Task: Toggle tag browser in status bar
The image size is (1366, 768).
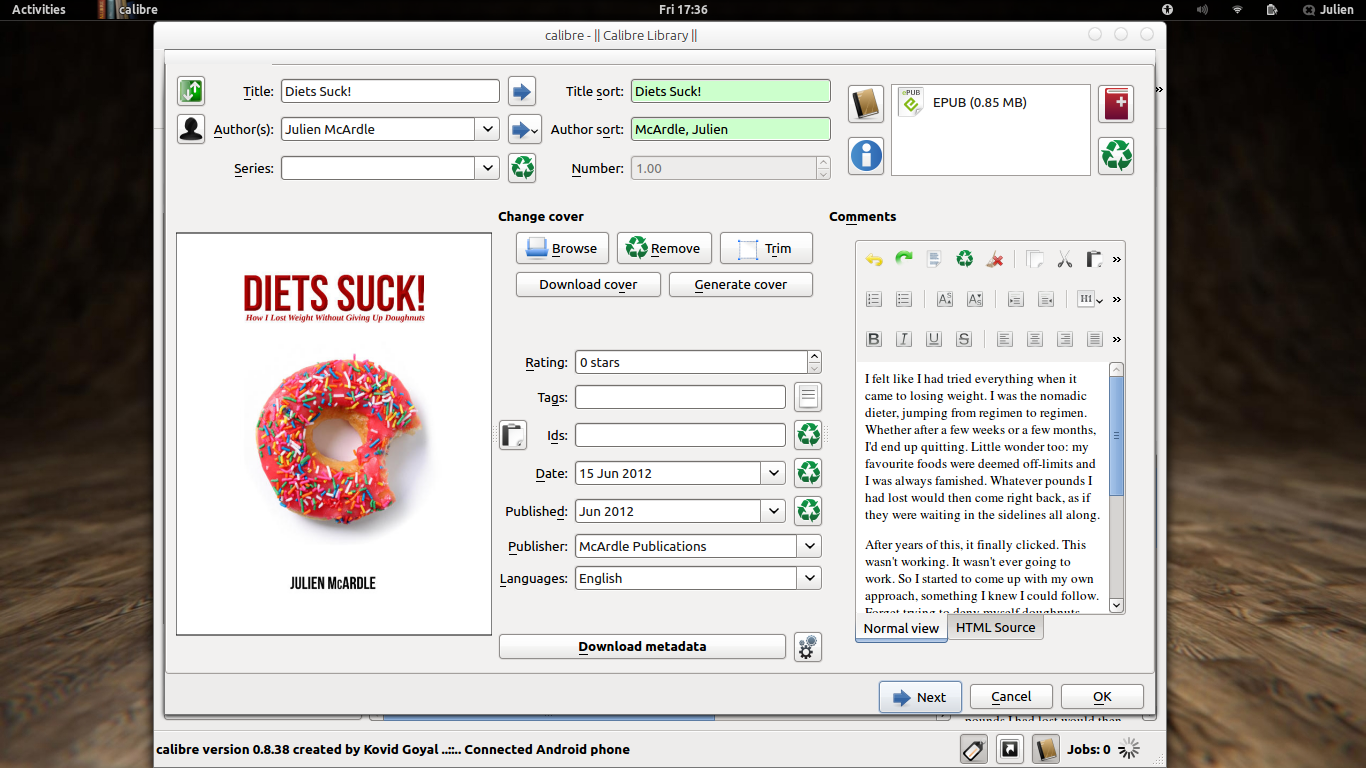Action: 974,749
